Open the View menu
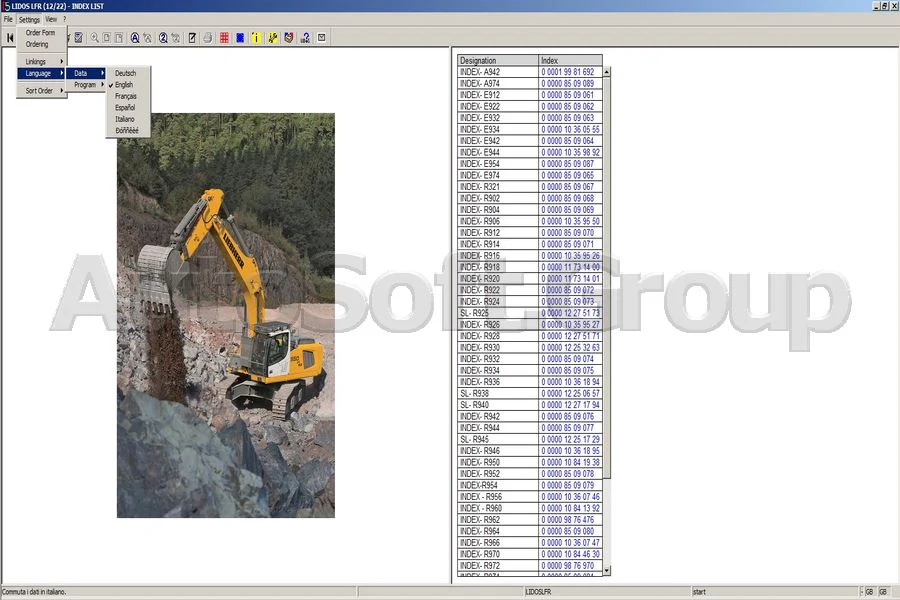 point(51,18)
